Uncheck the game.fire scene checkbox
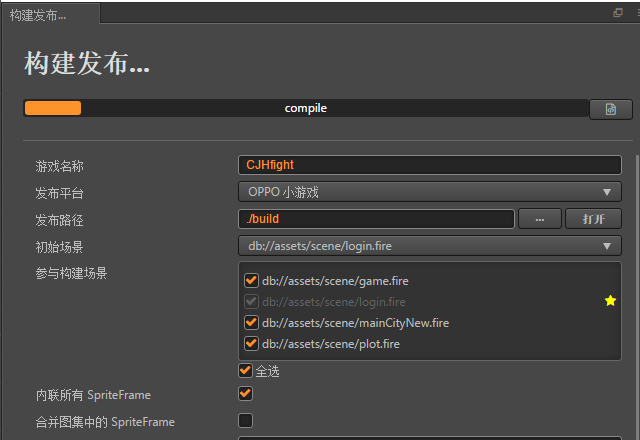 (x=251, y=280)
